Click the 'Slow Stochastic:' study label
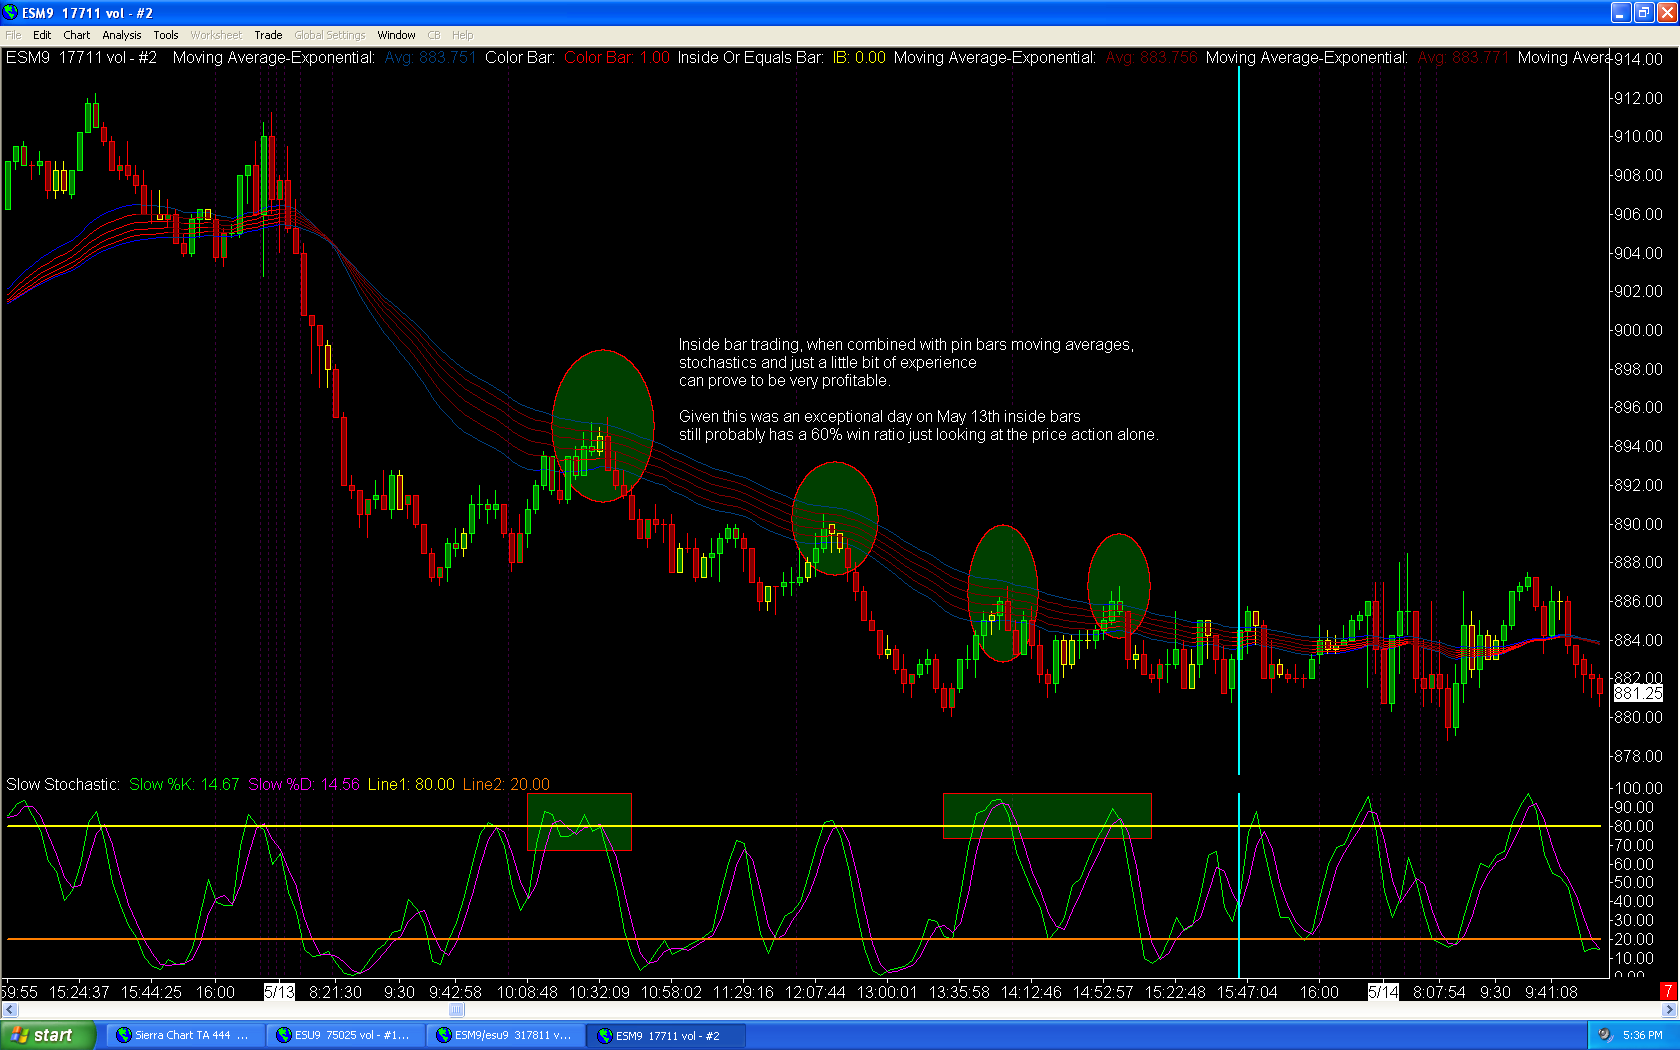Viewport: 1680px width, 1050px height. (x=63, y=784)
